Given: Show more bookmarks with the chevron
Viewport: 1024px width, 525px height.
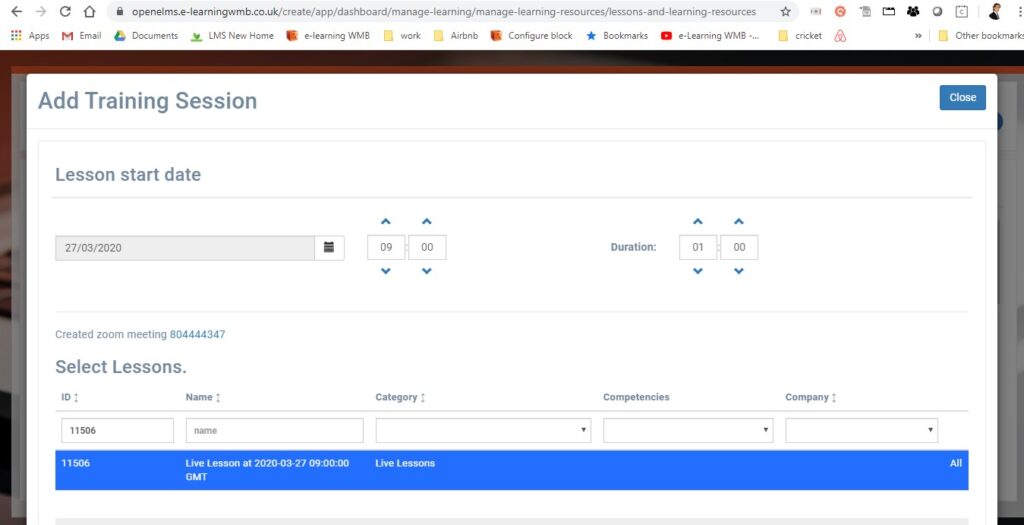Looking at the screenshot, I should tap(918, 36).
